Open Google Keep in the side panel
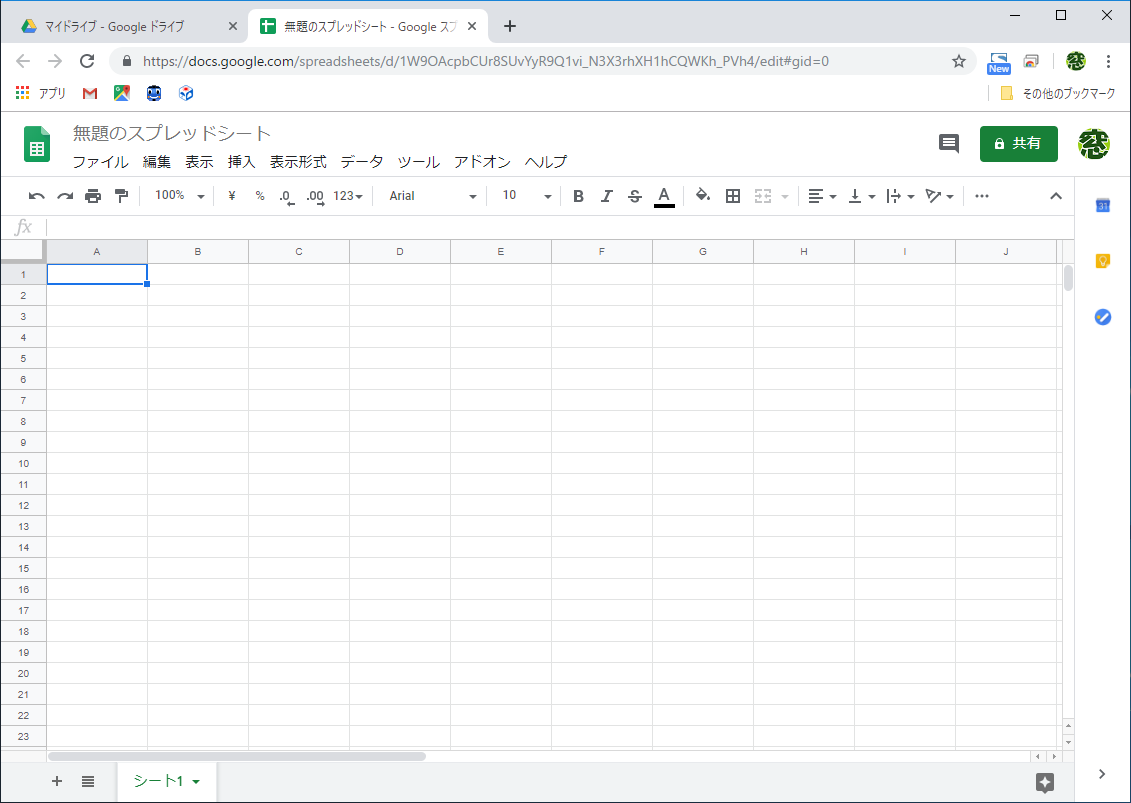The image size is (1131, 803). [x=1101, y=261]
